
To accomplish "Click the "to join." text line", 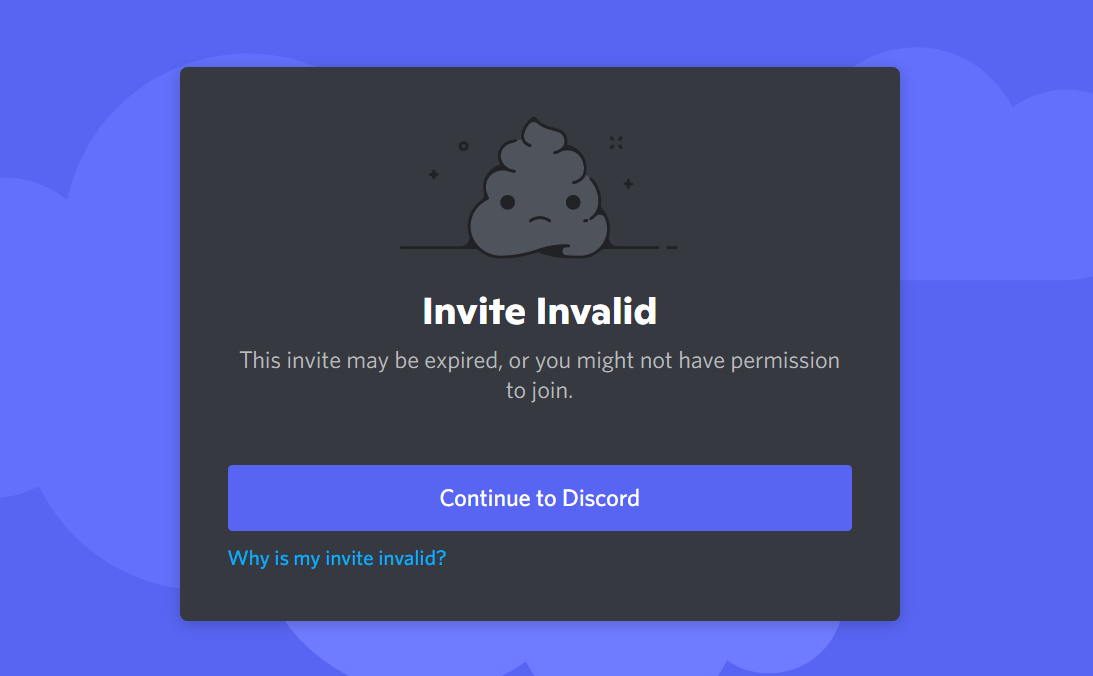I will tap(540, 390).
